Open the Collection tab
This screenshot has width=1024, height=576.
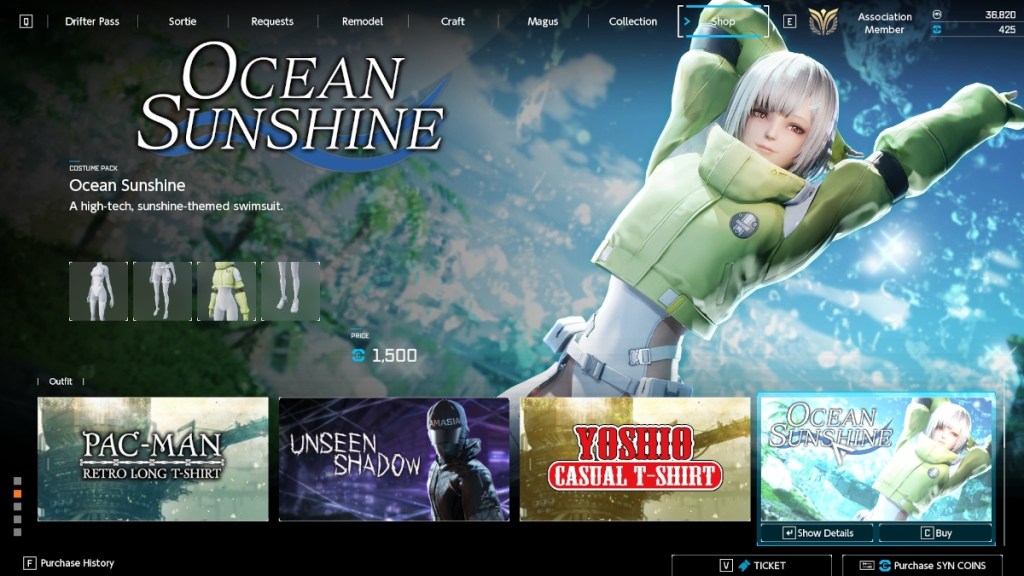(633, 22)
